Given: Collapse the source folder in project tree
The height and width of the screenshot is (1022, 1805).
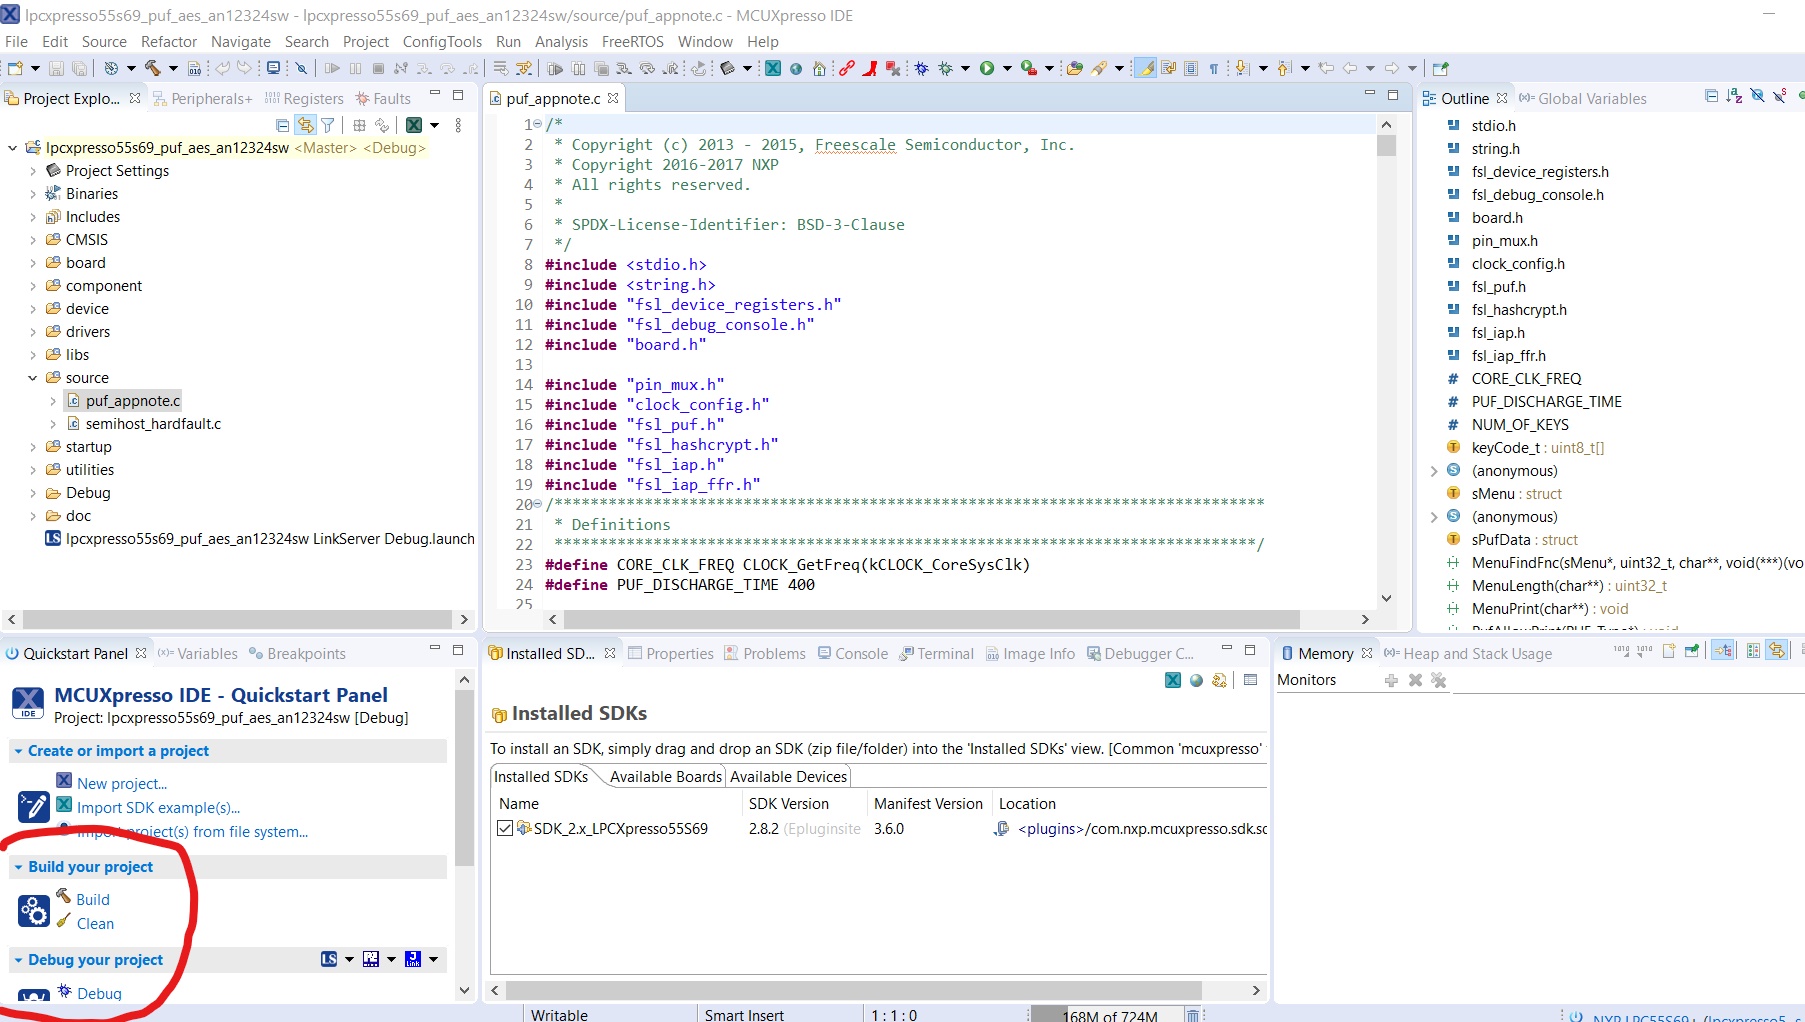Looking at the screenshot, I should coord(32,378).
